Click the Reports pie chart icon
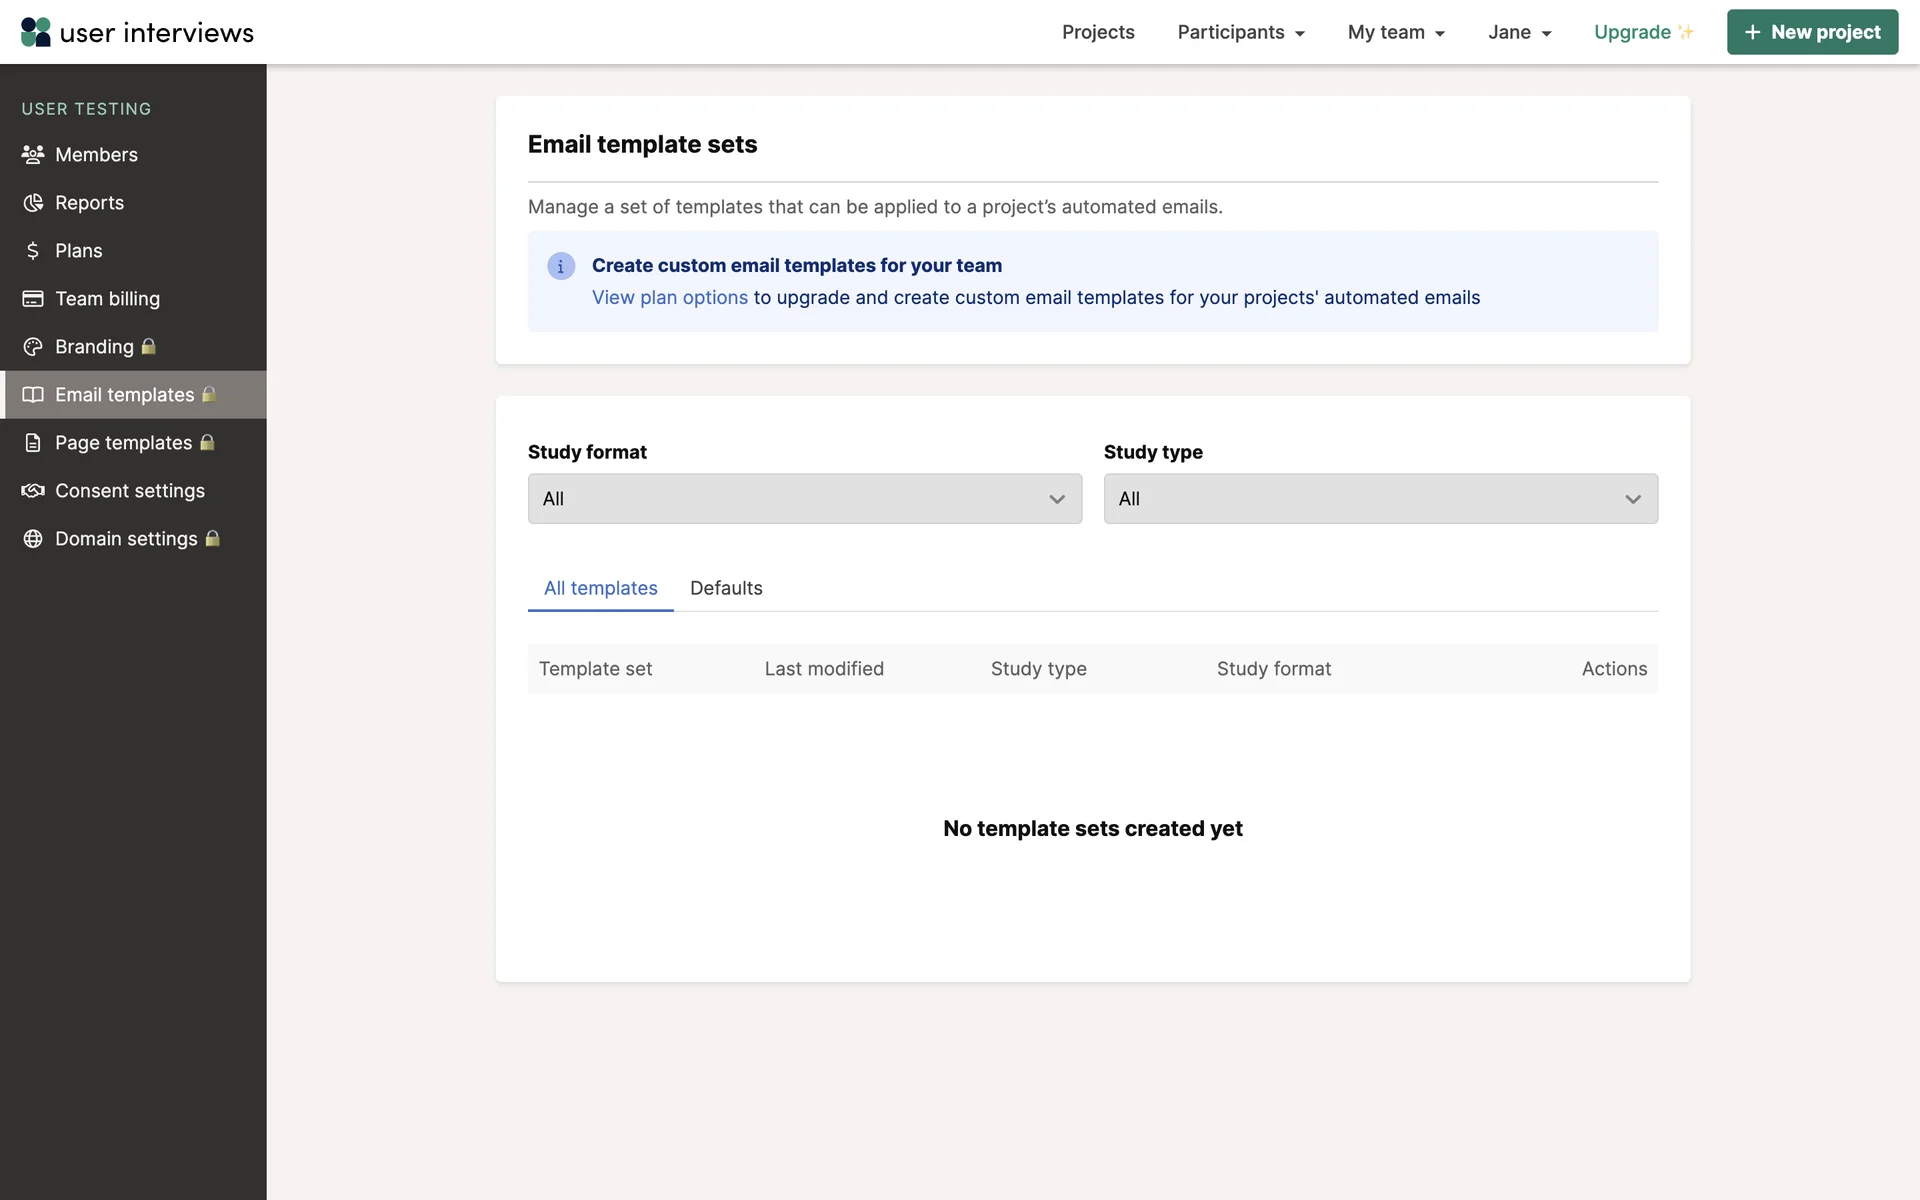Viewport: 1920px width, 1200px height. (33, 203)
